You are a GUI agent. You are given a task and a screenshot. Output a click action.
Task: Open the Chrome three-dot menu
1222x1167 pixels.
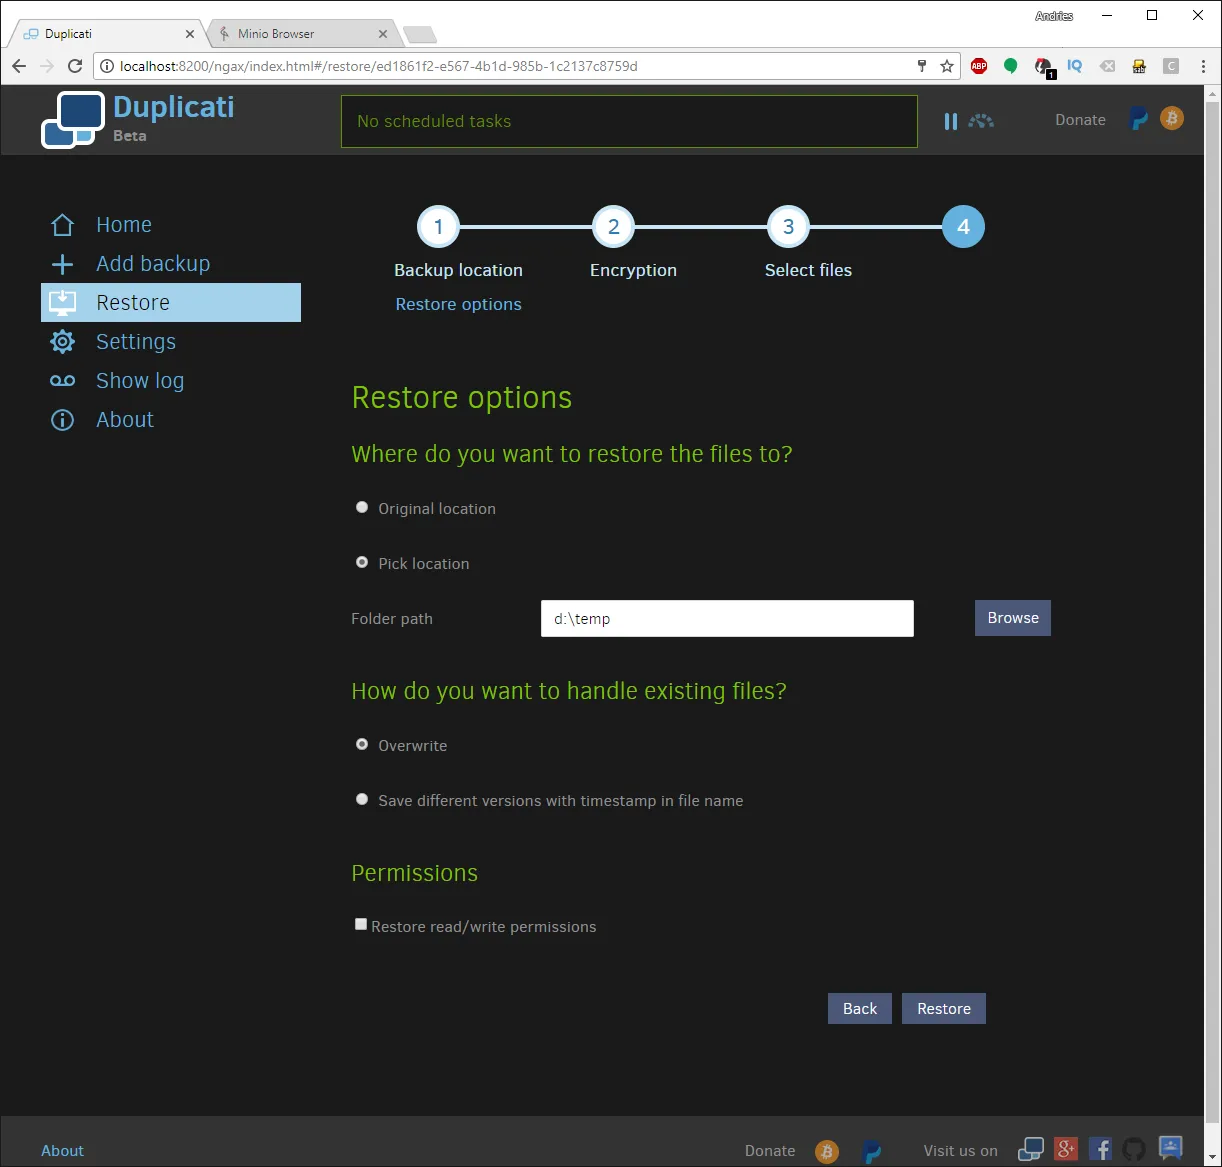pyautogui.click(x=1203, y=66)
